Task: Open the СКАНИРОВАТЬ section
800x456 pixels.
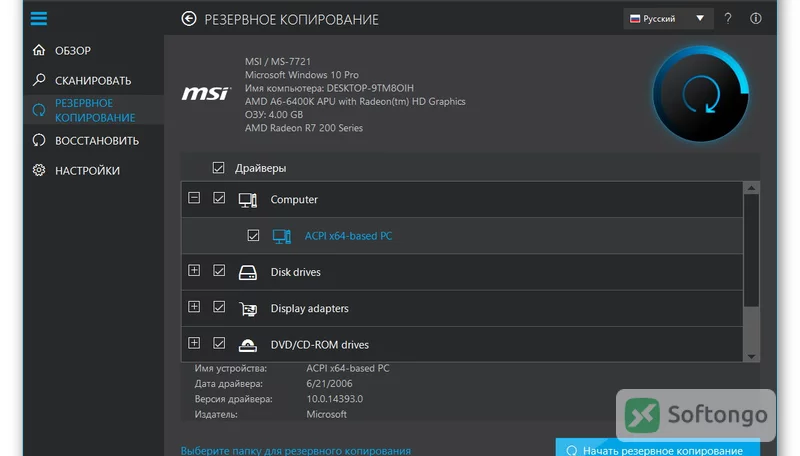Action: click(x=93, y=81)
